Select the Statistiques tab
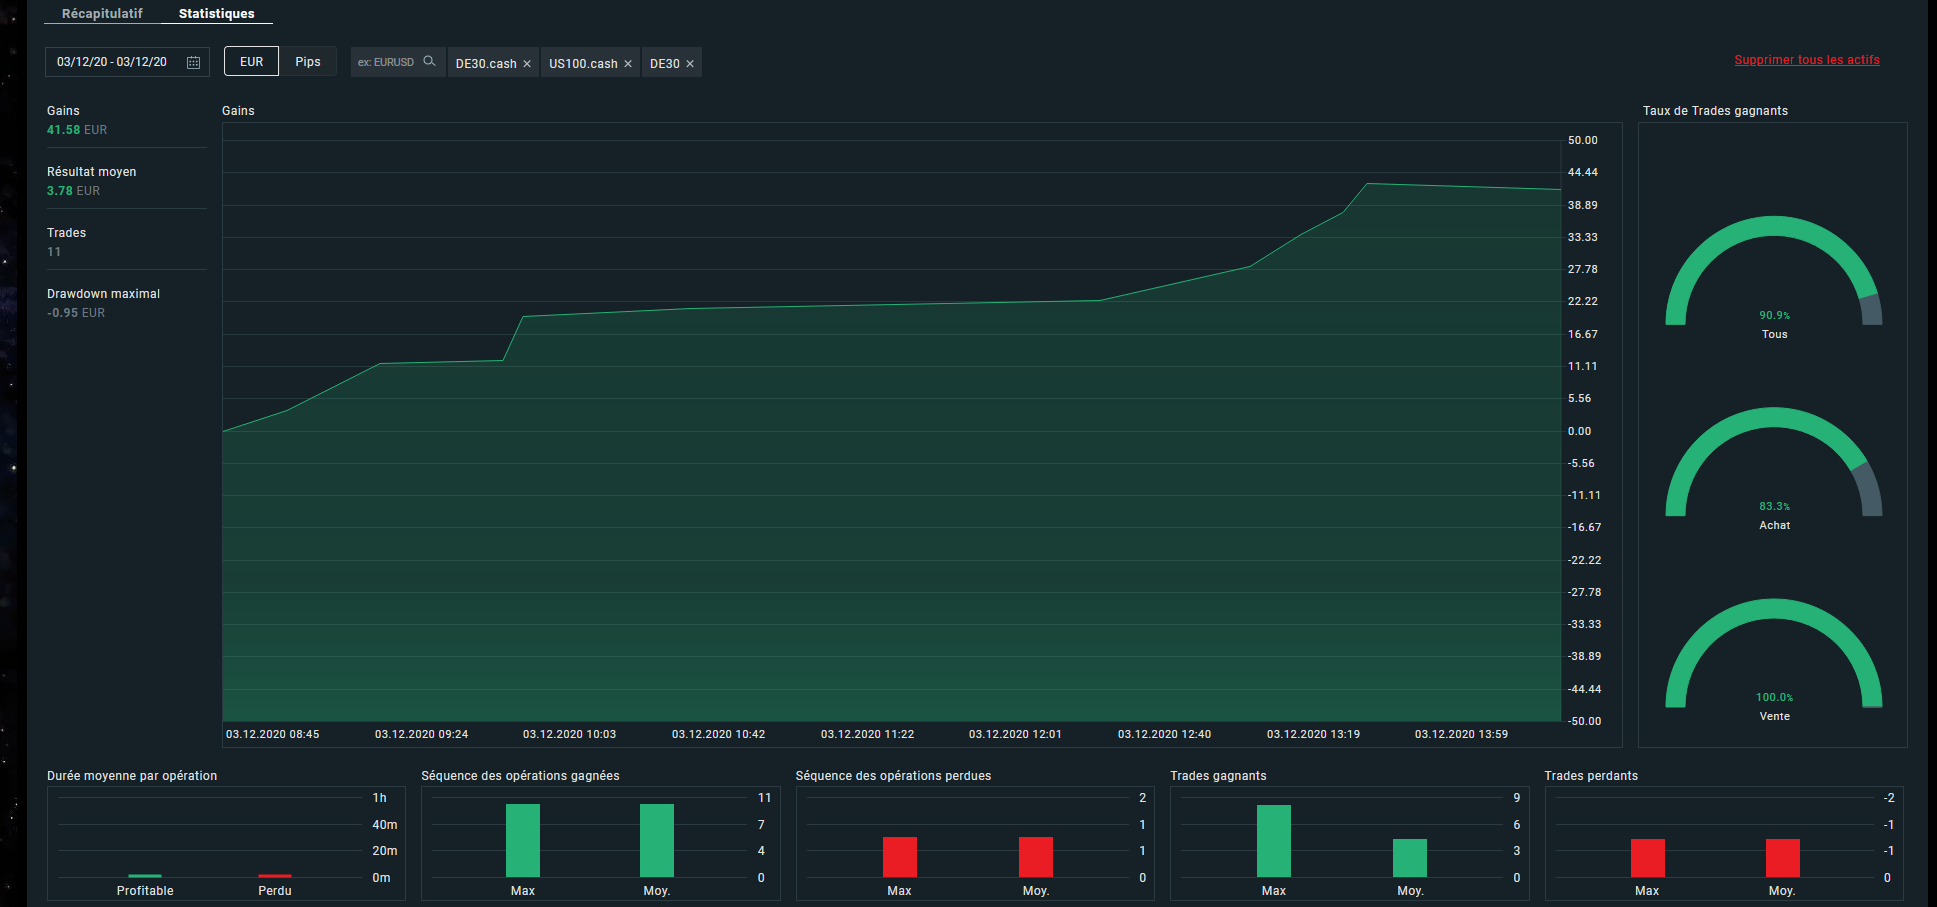Image resolution: width=1937 pixels, height=907 pixels. point(216,14)
